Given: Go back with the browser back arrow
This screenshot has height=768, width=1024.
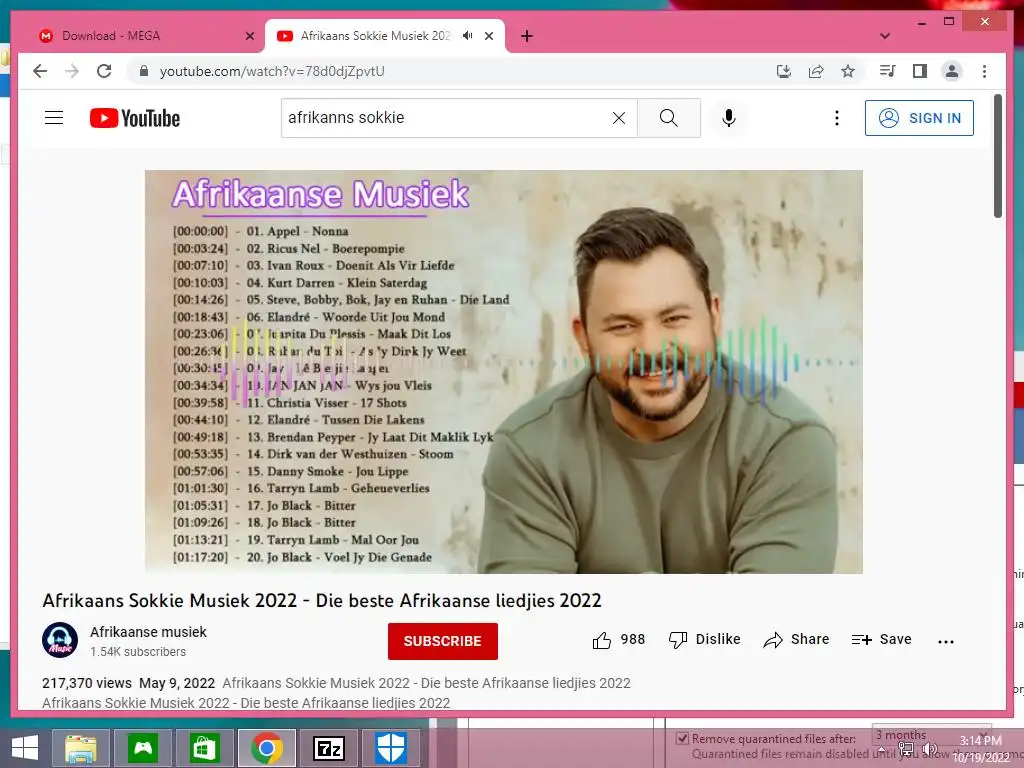Looking at the screenshot, I should tap(40, 71).
